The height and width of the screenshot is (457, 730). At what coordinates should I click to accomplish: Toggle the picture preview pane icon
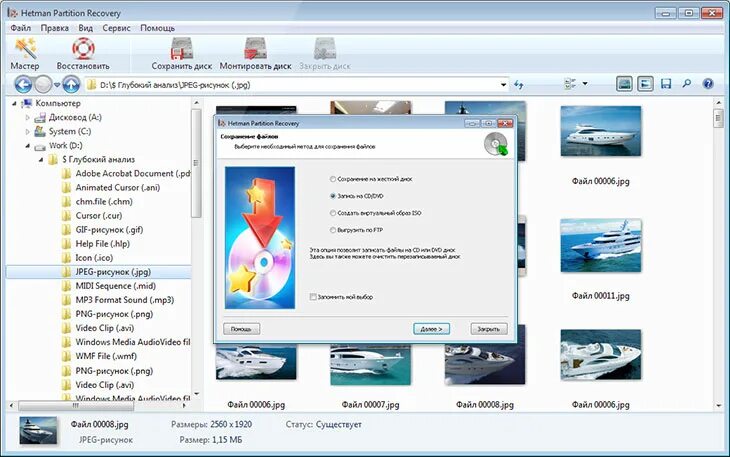(624, 84)
